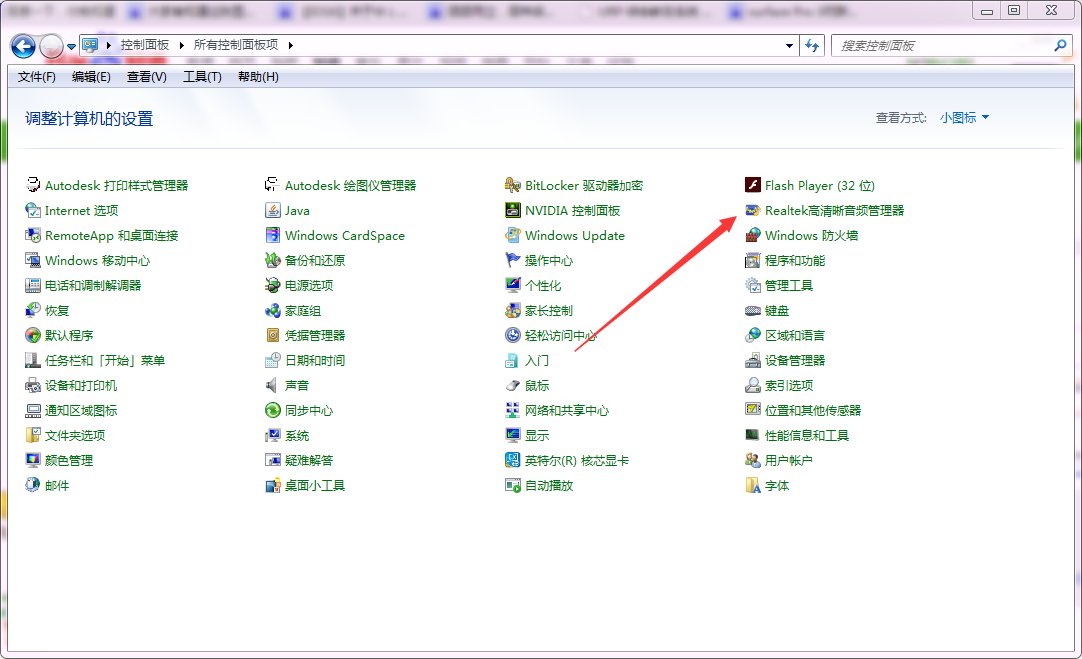Open 设备管理器

pos(794,360)
